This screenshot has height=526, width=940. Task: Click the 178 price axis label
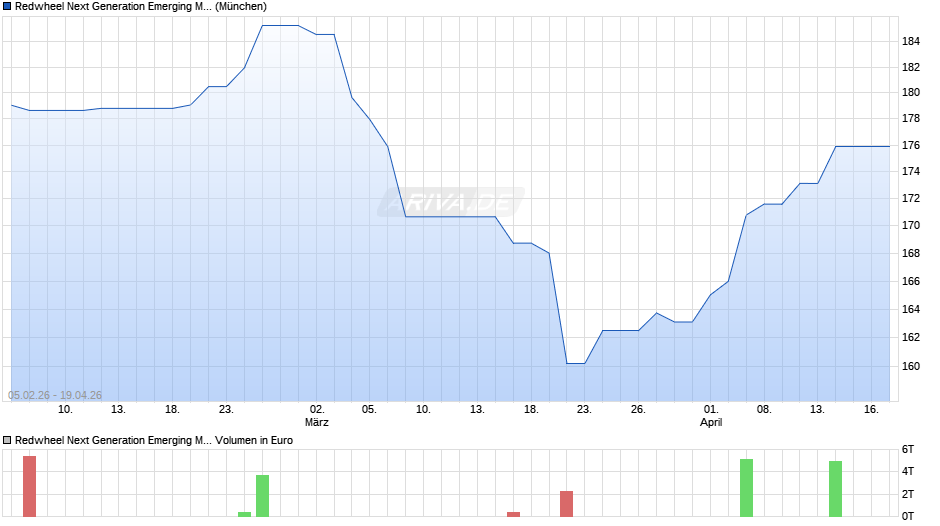(911, 119)
